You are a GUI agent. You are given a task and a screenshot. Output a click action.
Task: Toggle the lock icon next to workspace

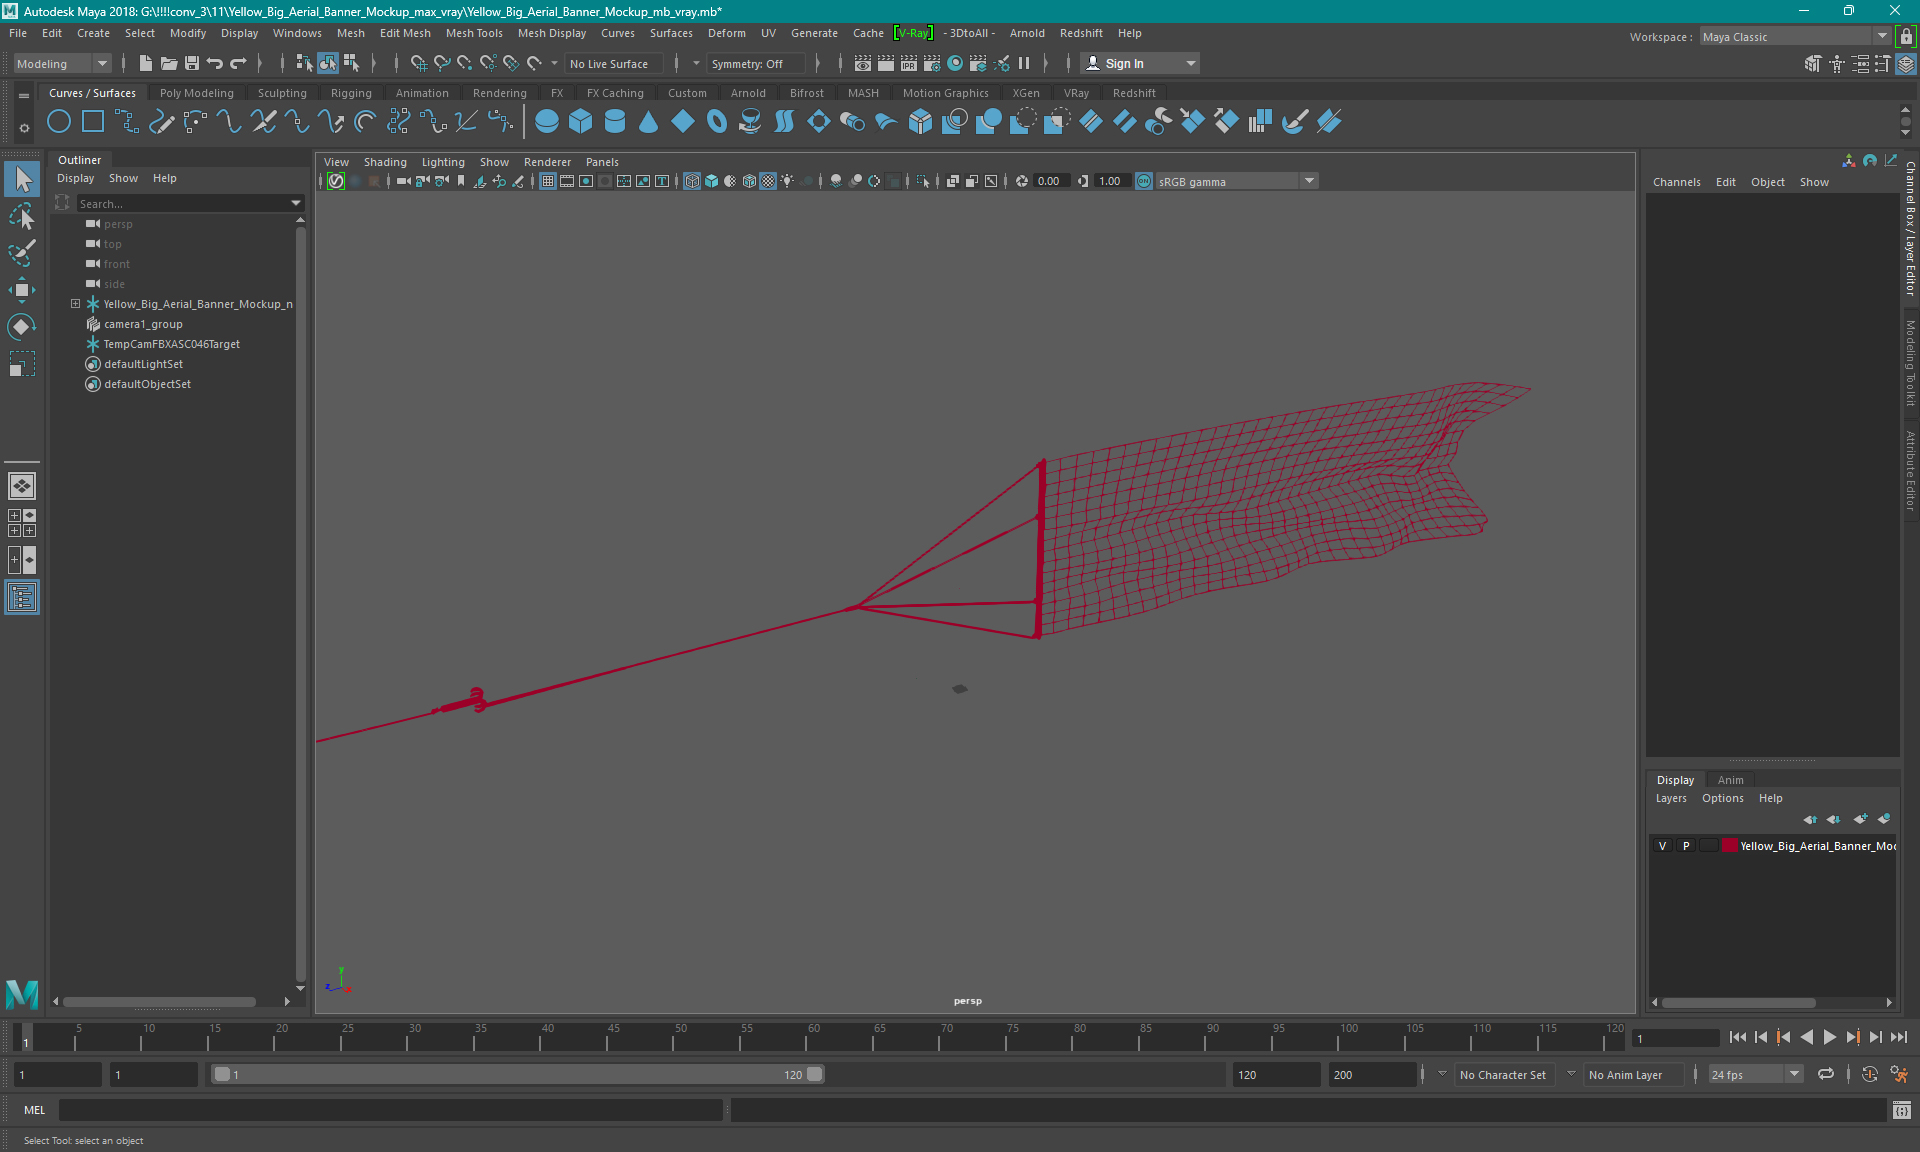1907,36
